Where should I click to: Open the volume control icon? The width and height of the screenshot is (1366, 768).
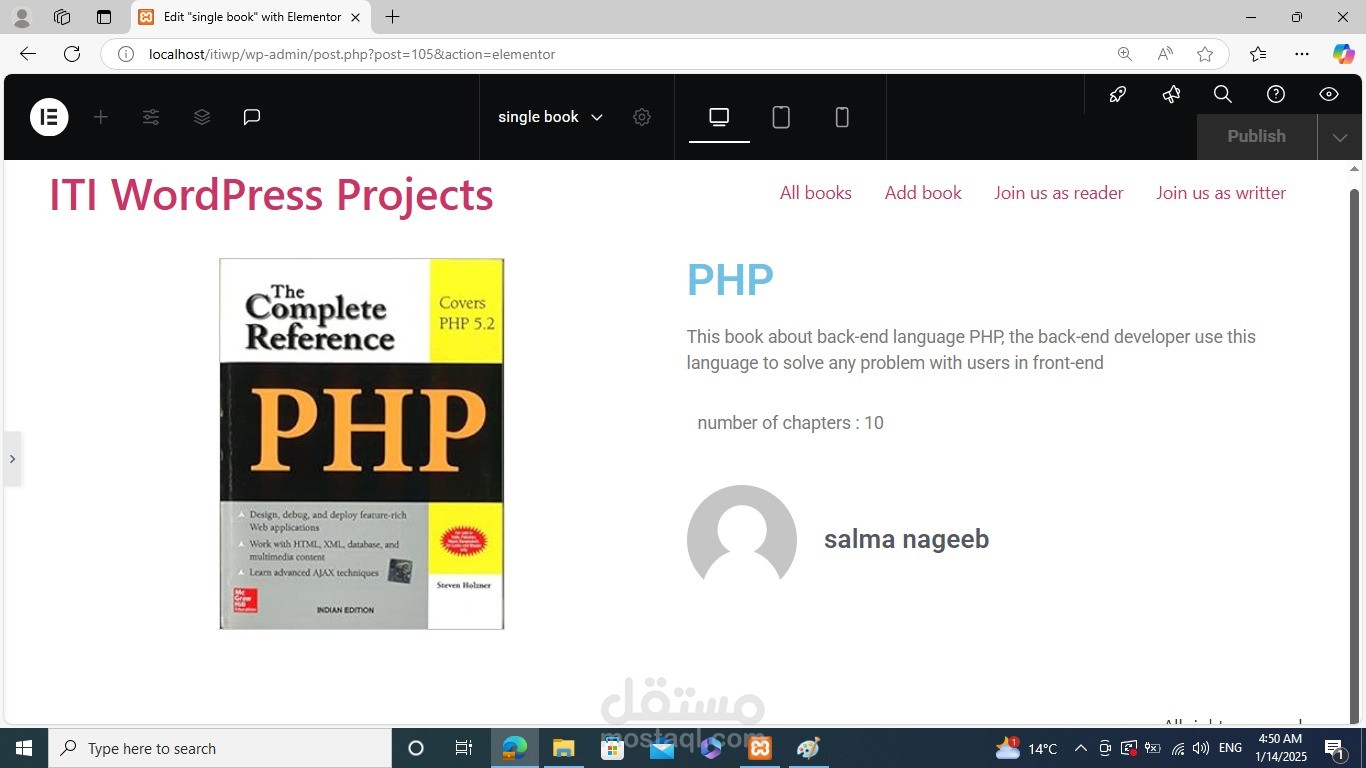click(1201, 748)
